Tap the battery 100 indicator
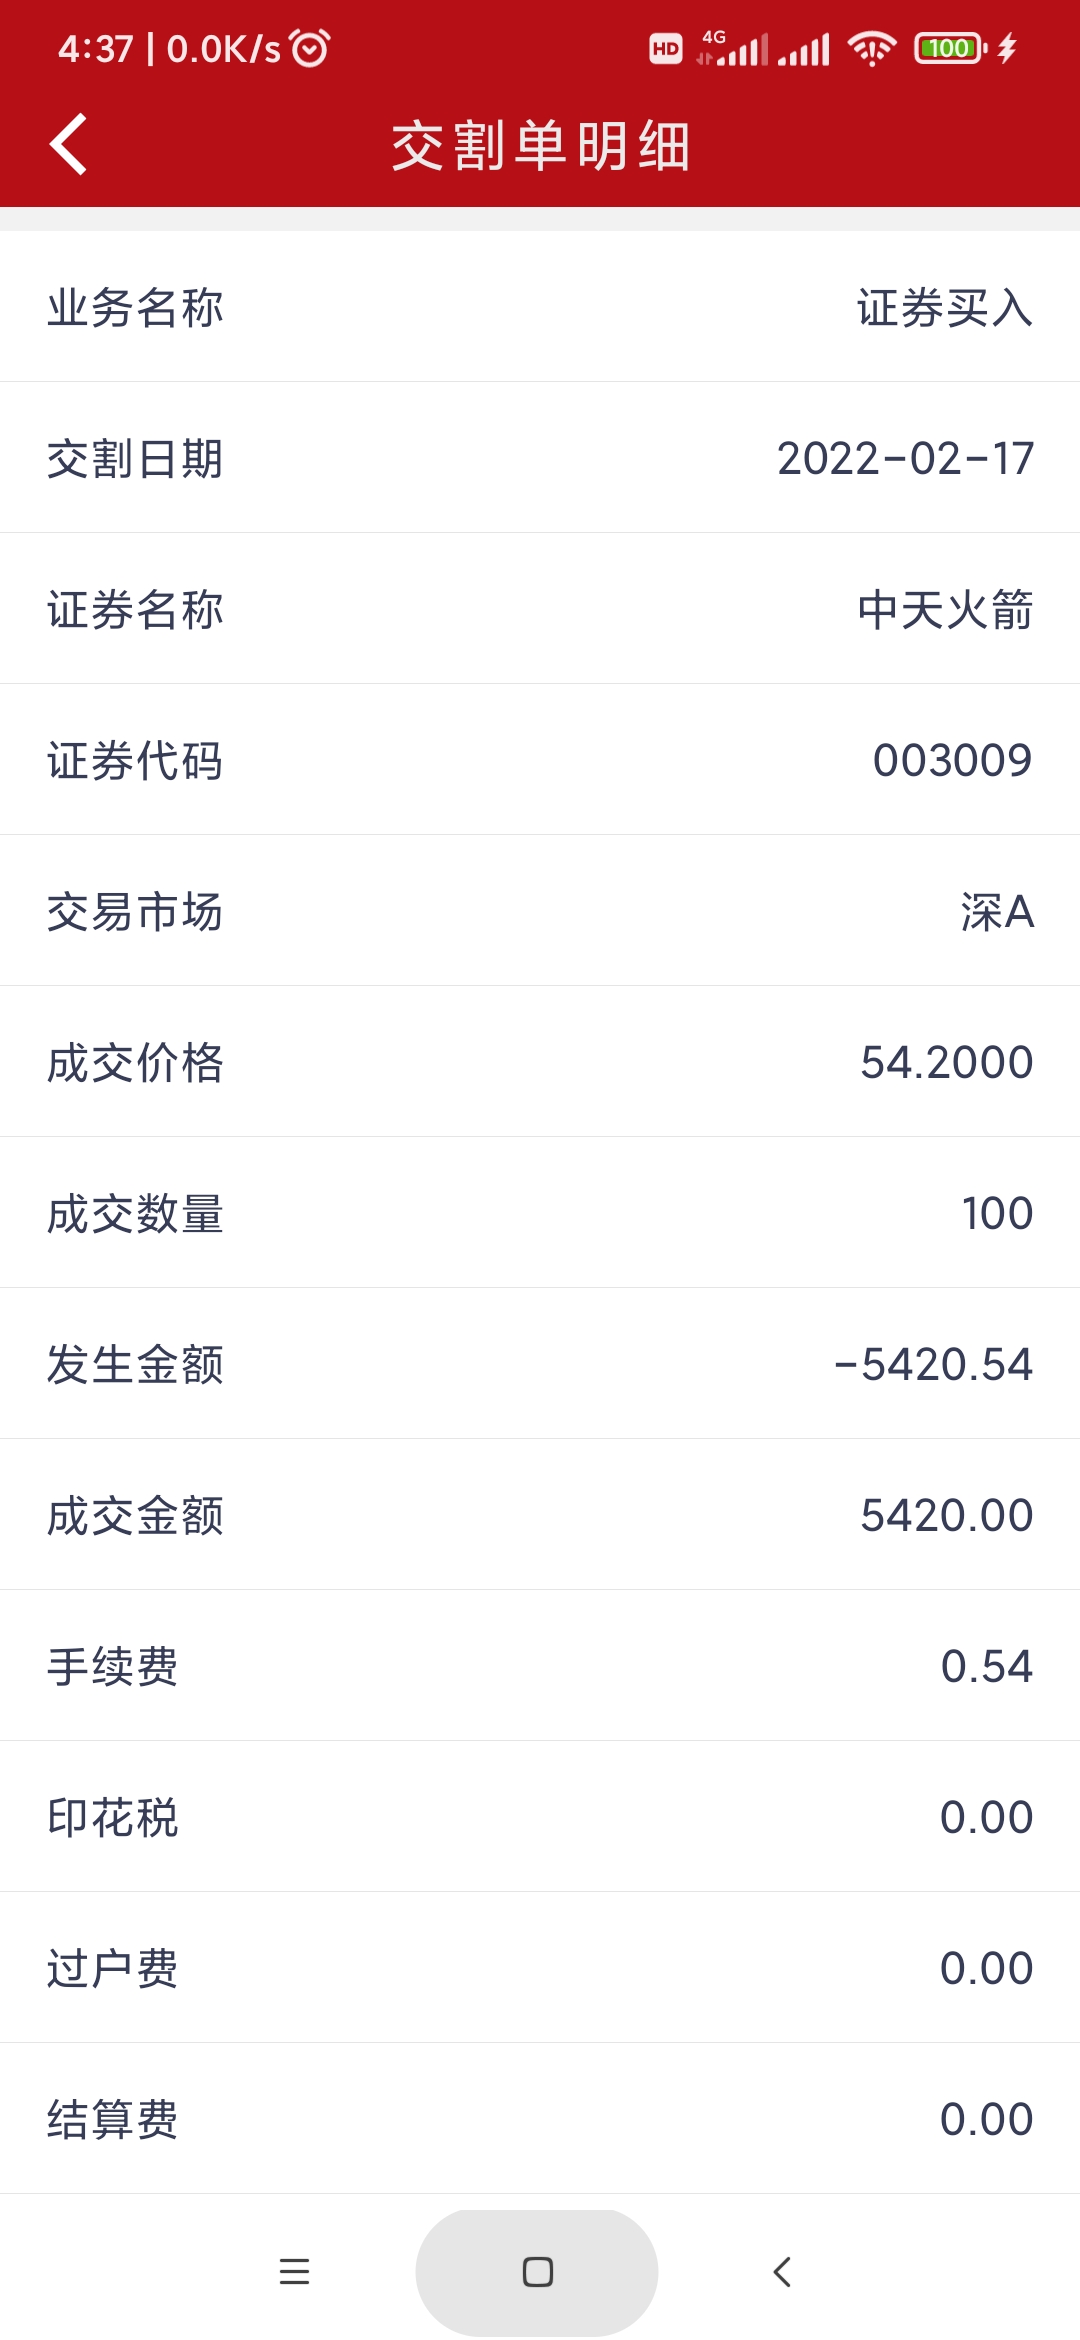 [x=950, y=48]
